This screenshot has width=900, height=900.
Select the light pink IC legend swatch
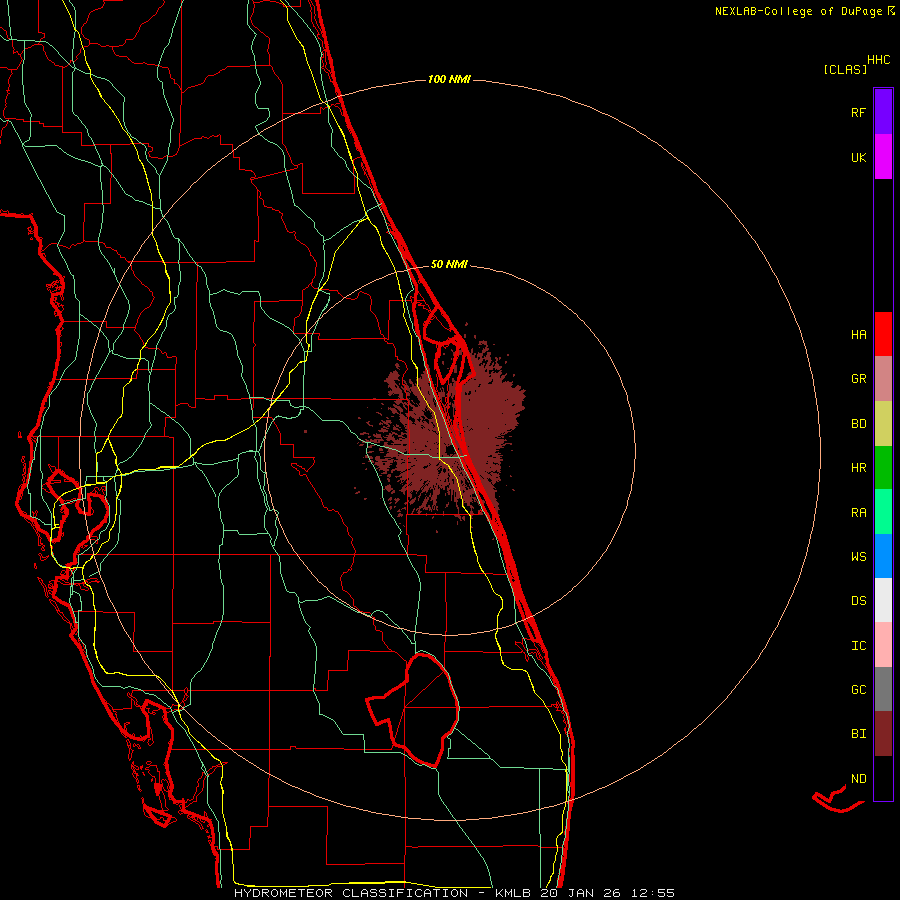tap(883, 645)
